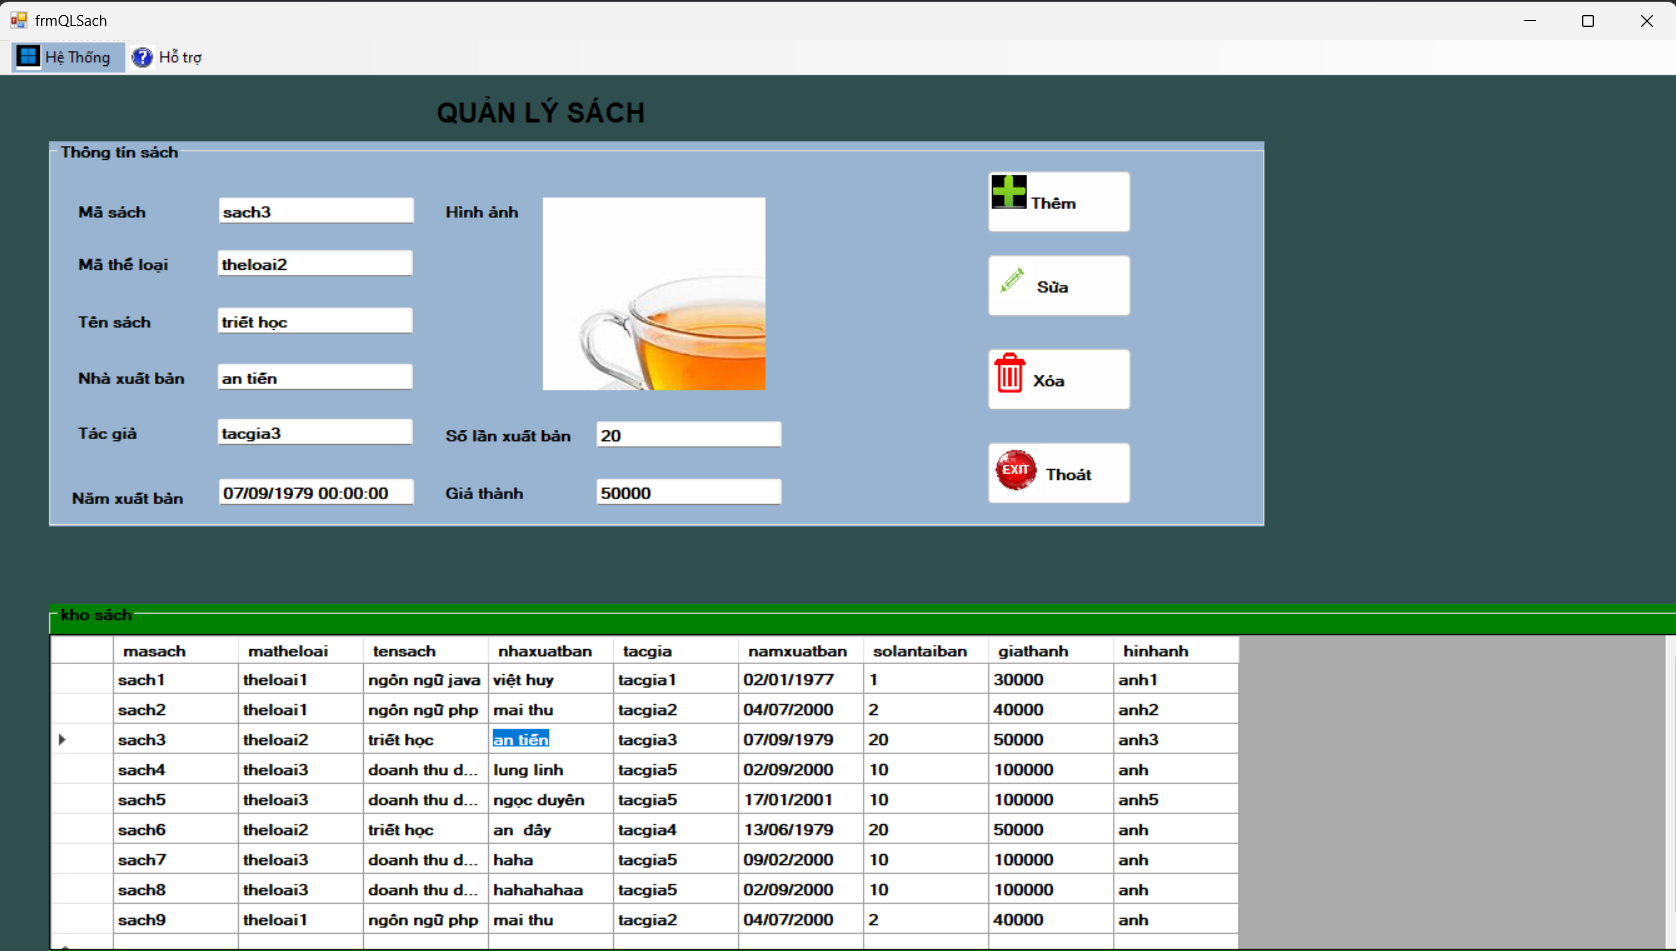Click the Sửa button label
This screenshot has height=951, width=1676.
tap(1052, 287)
